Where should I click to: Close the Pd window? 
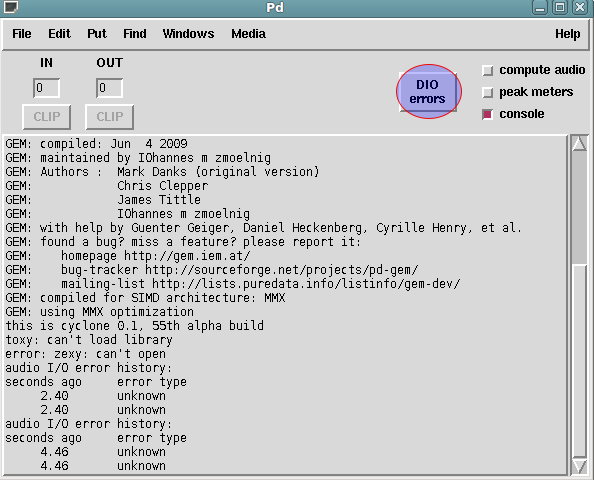pyautogui.click(x=580, y=7)
